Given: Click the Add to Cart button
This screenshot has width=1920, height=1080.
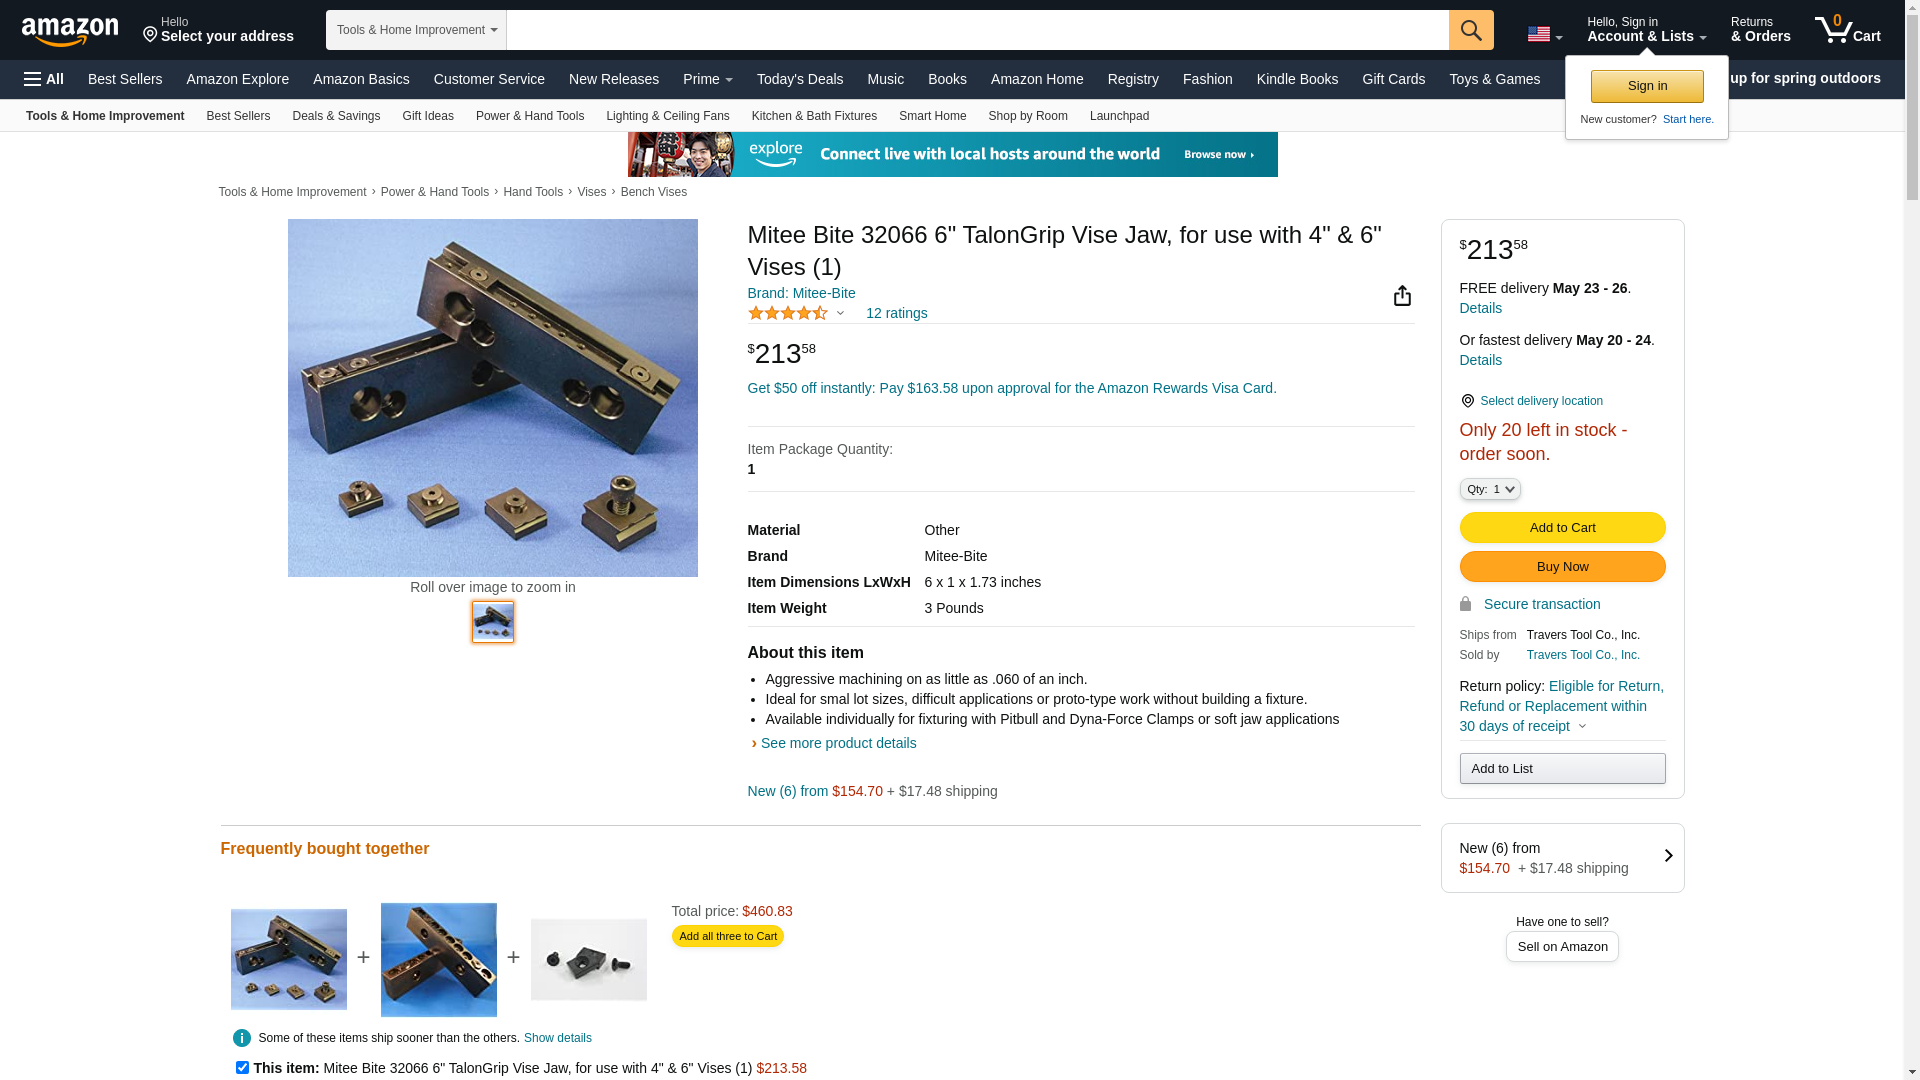Looking at the screenshot, I should coord(1562,528).
